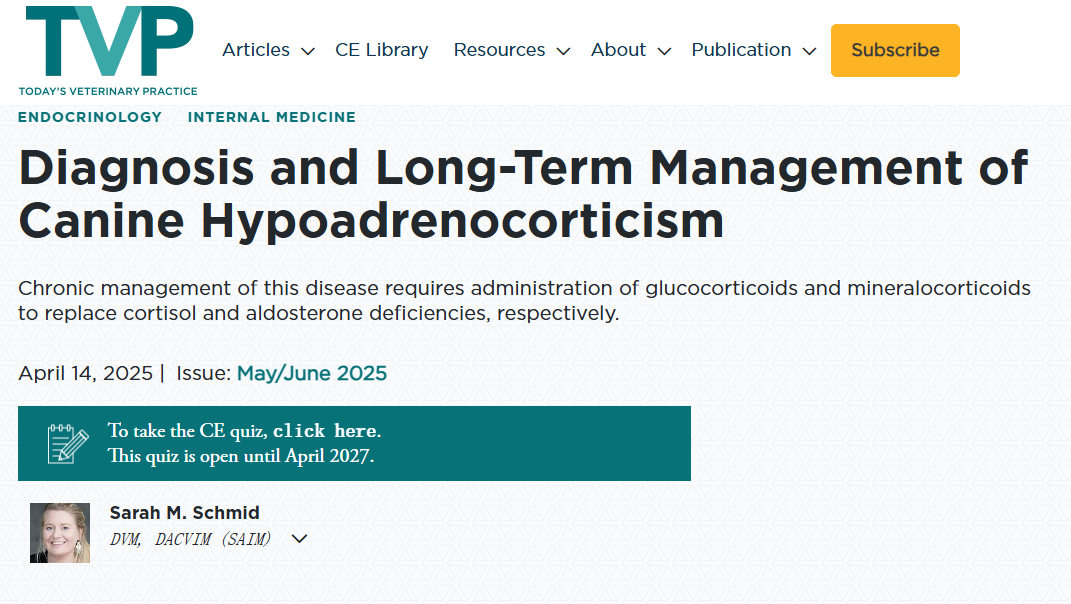This screenshot has height=604, width=1071.
Task: Click the teal CE quiz banner
Action: [x=520, y=443]
